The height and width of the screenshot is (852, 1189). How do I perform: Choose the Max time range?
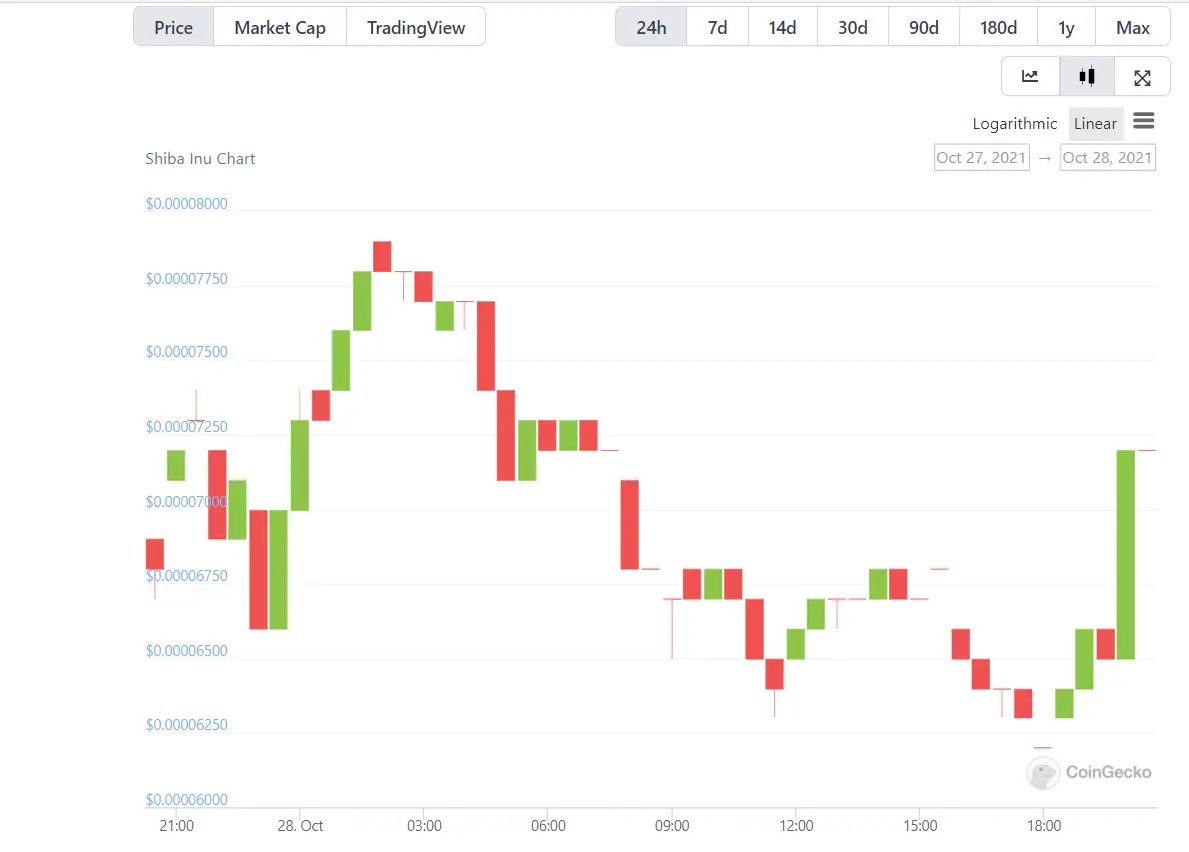1133,27
